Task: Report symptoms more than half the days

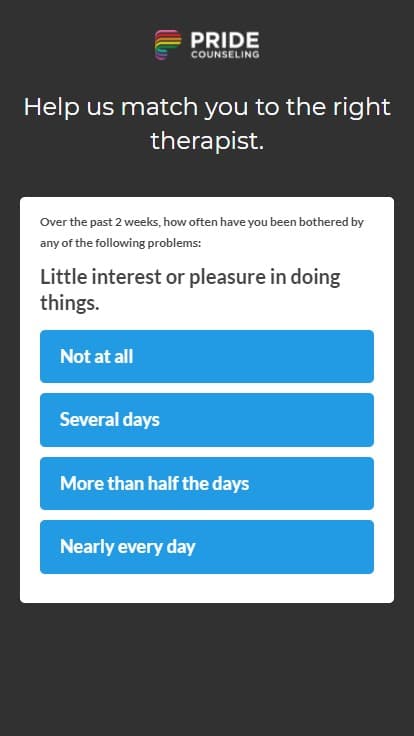Action: coord(207,483)
